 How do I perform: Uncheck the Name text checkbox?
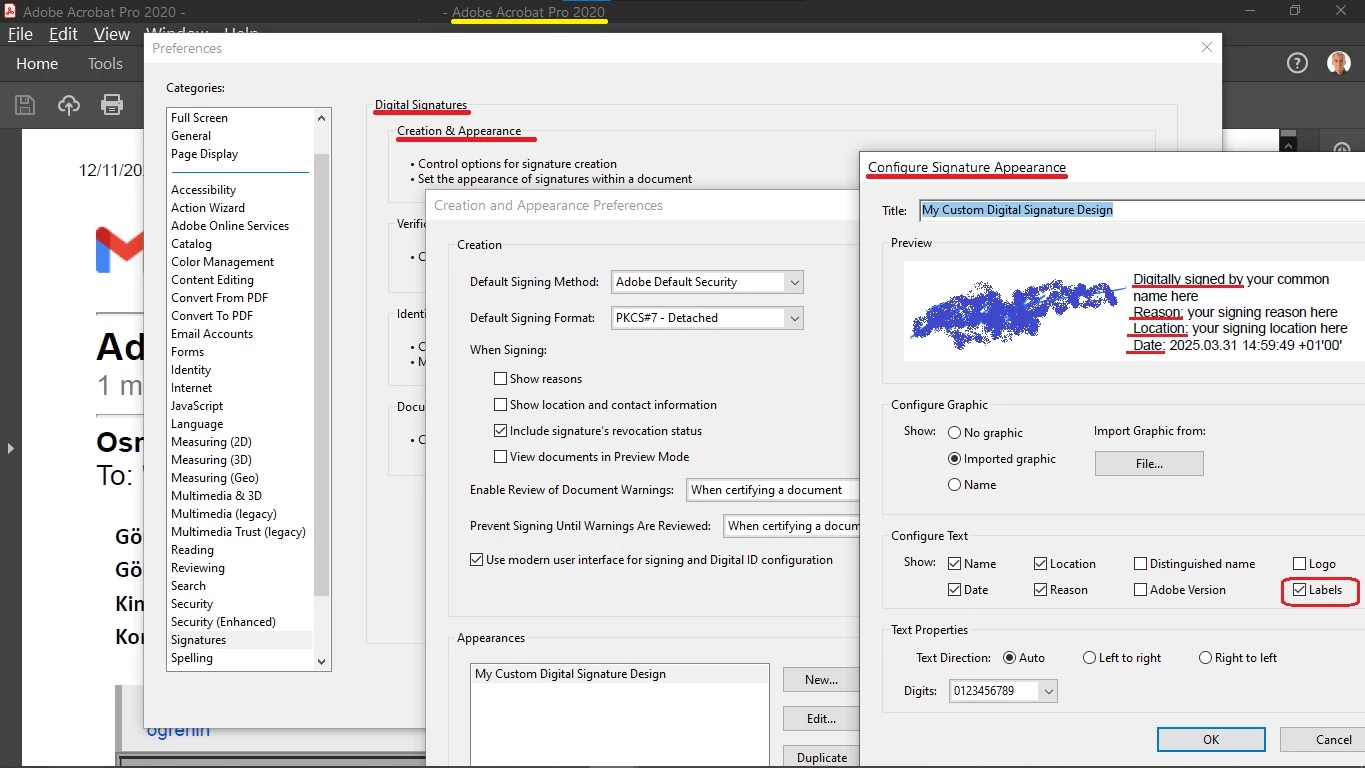(954, 564)
